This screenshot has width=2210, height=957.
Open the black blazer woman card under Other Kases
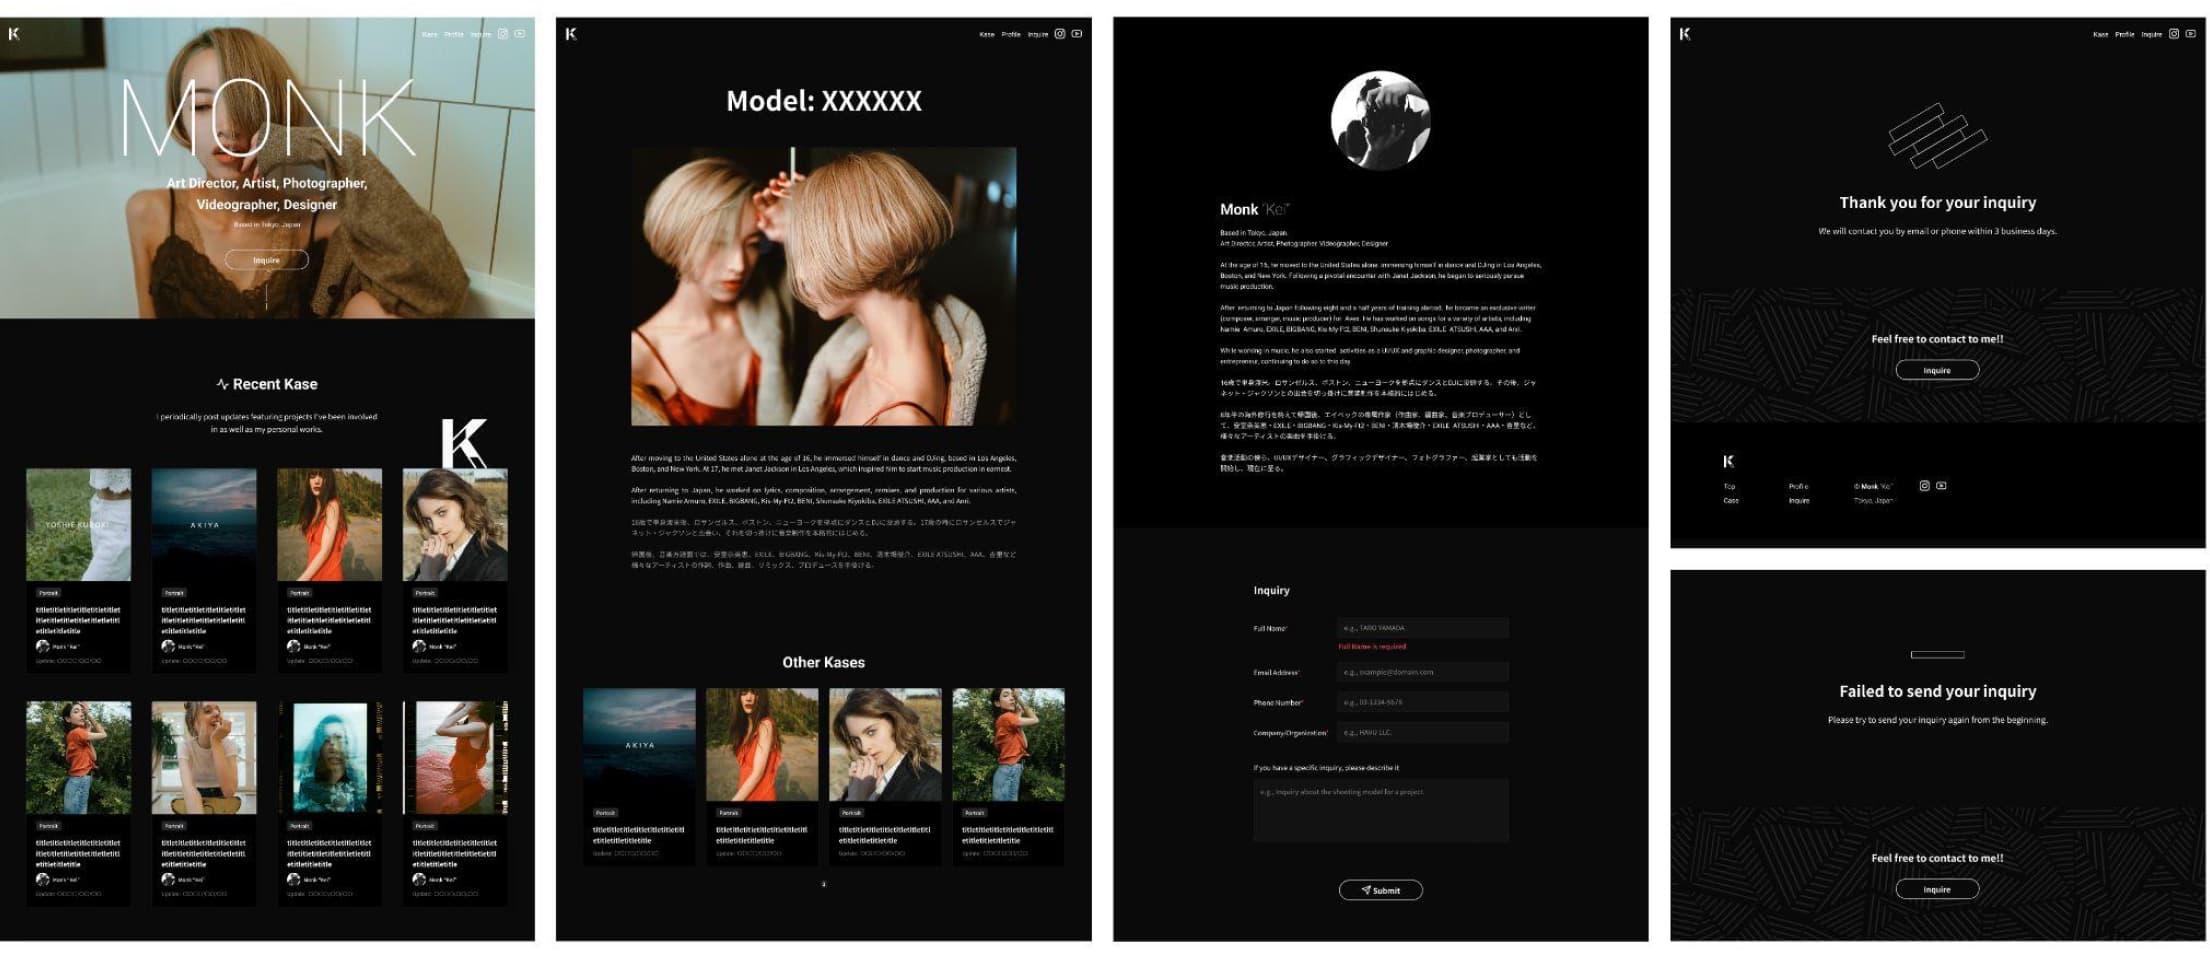click(x=885, y=776)
